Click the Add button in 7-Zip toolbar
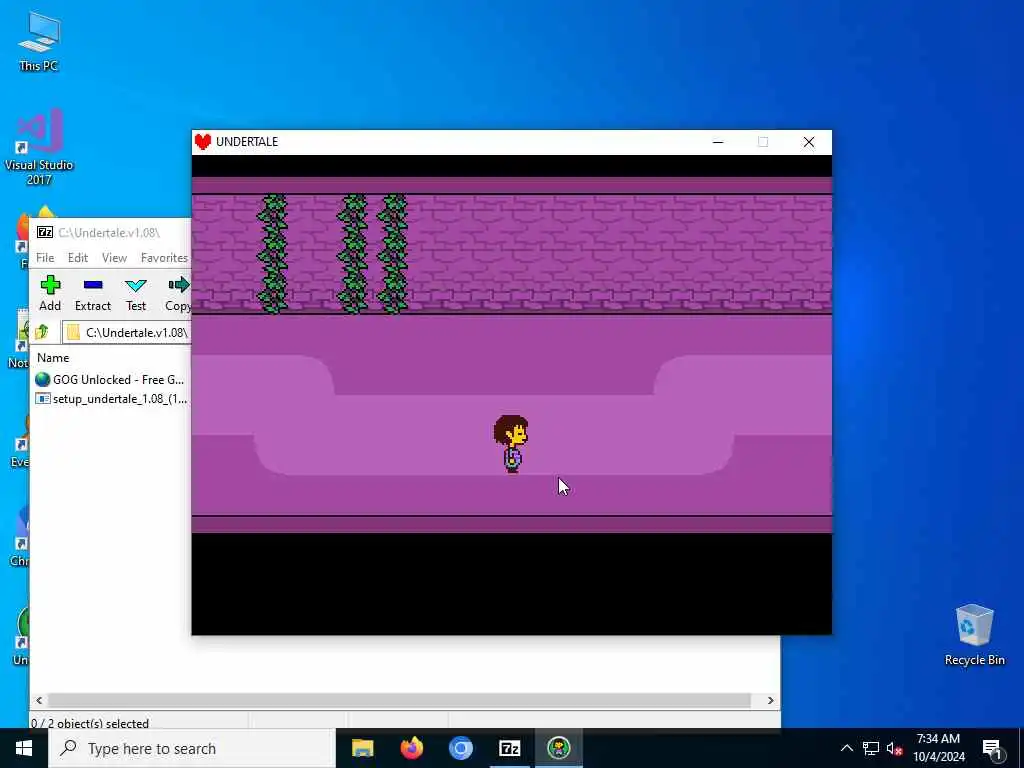The image size is (1024, 768). (x=50, y=293)
